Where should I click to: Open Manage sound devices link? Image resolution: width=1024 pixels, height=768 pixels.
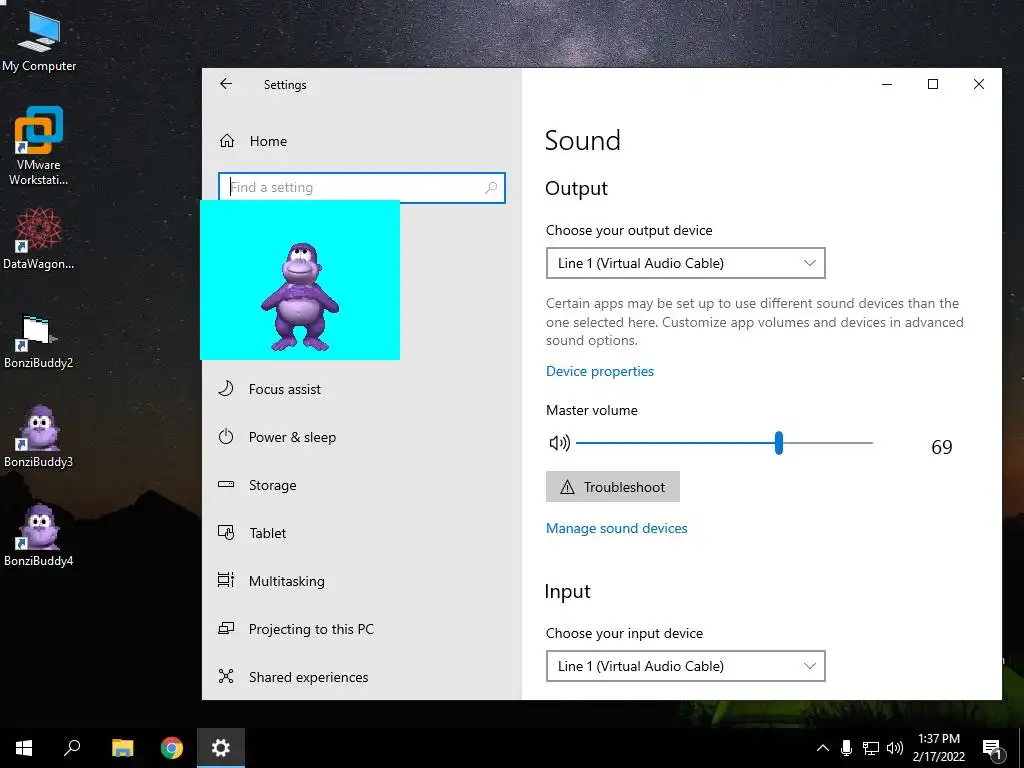pos(616,528)
